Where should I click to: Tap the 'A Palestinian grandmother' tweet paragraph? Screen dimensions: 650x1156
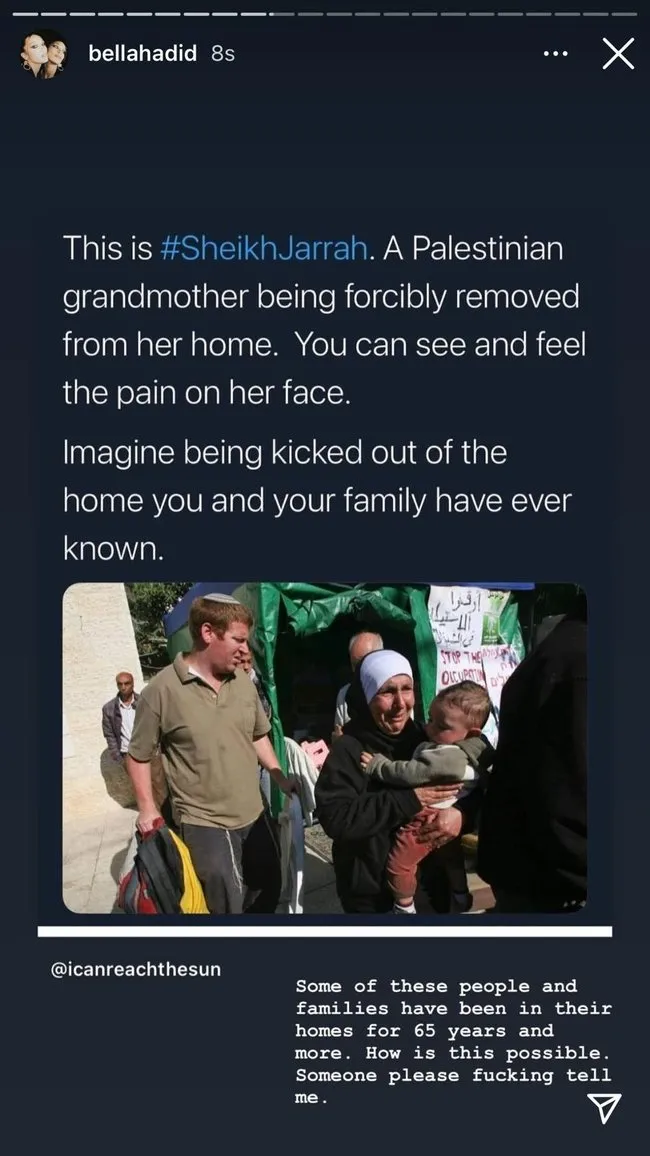point(324,321)
